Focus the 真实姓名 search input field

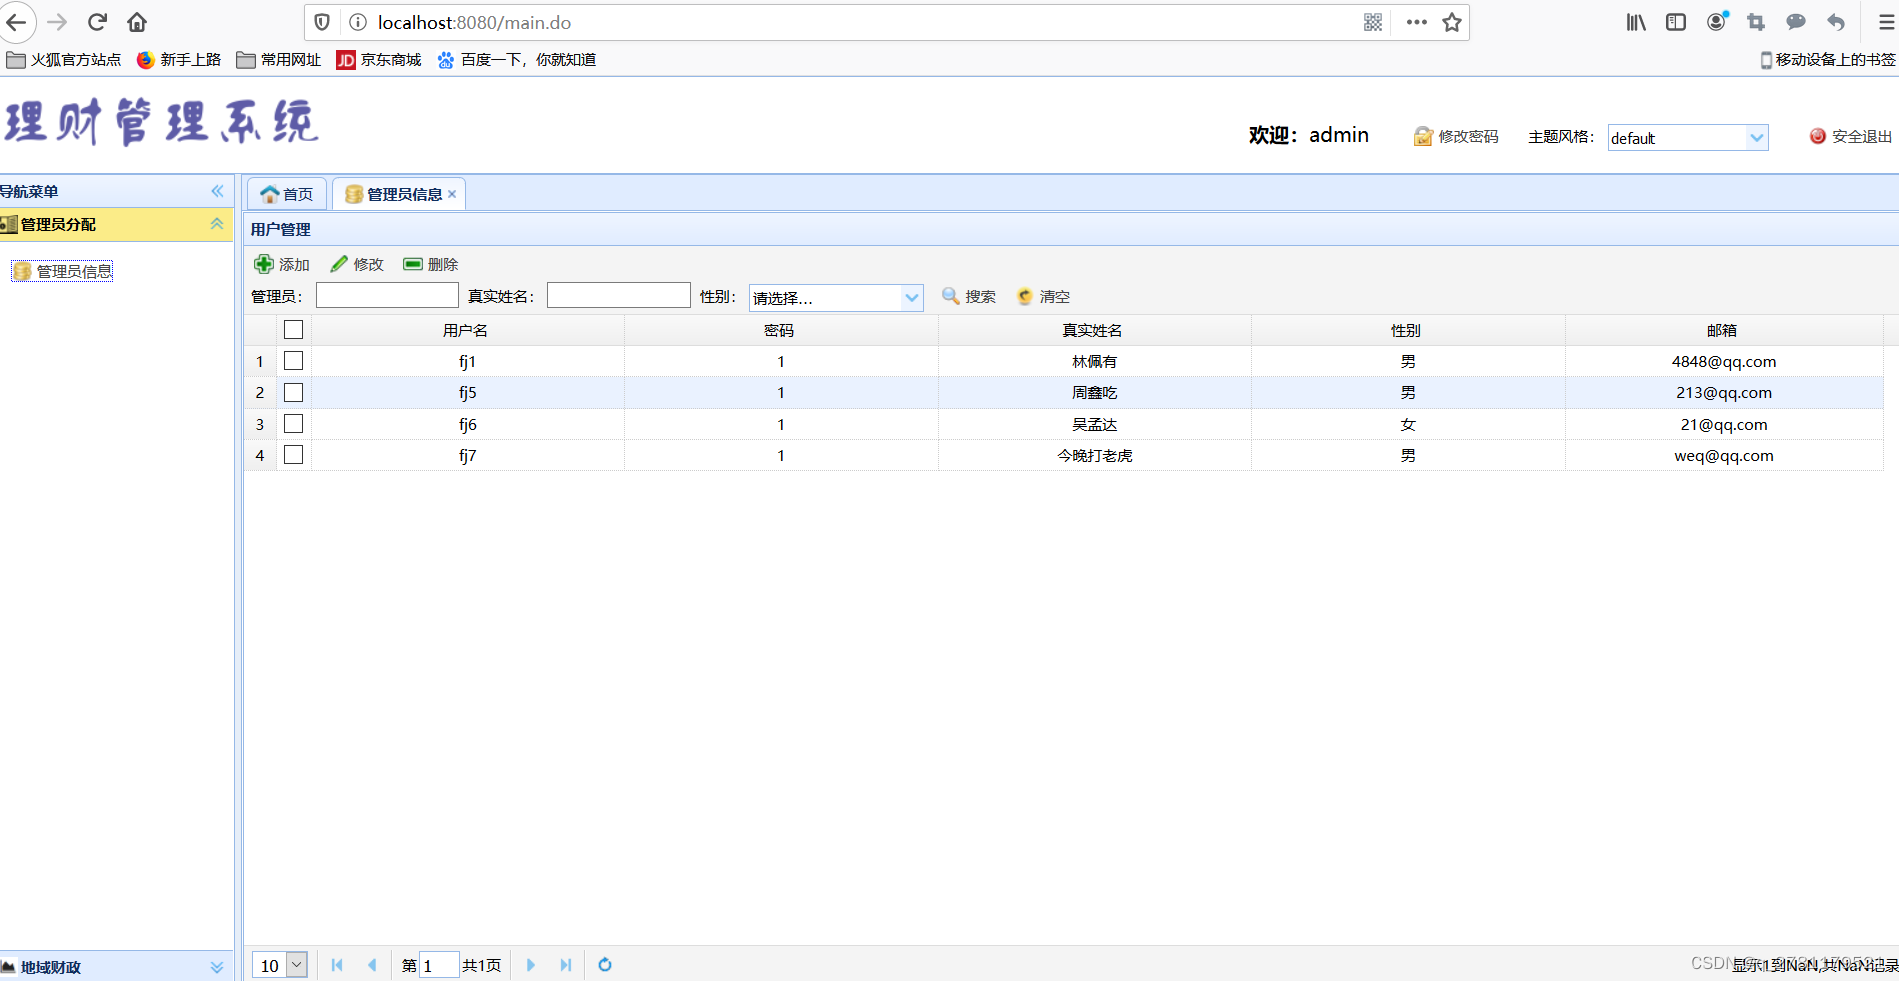(619, 295)
